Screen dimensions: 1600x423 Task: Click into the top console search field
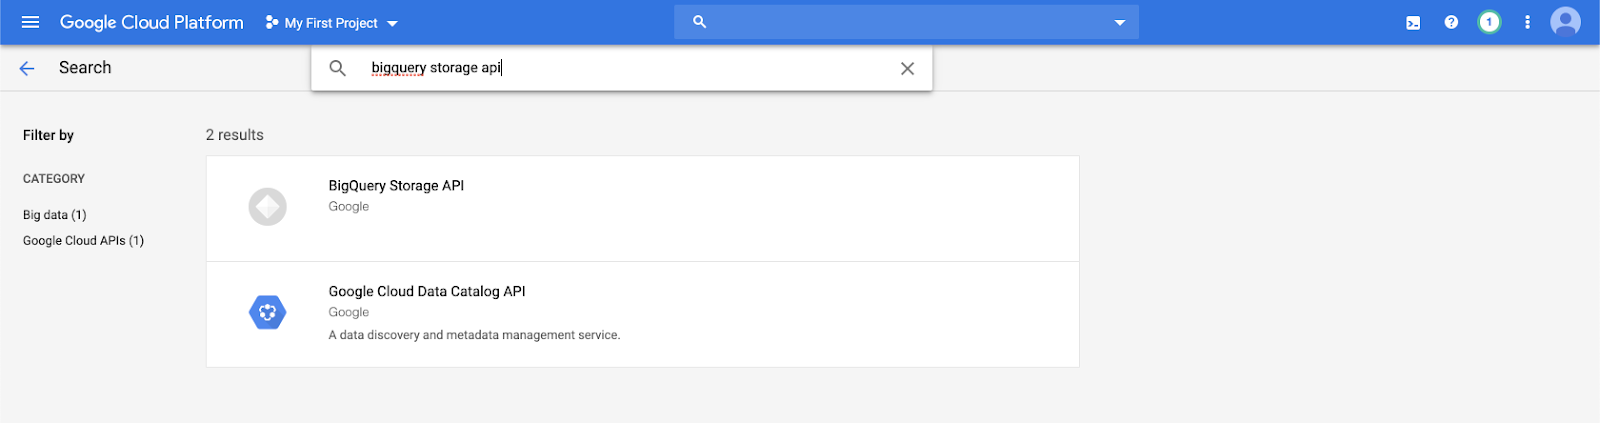pyautogui.click(x=900, y=22)
